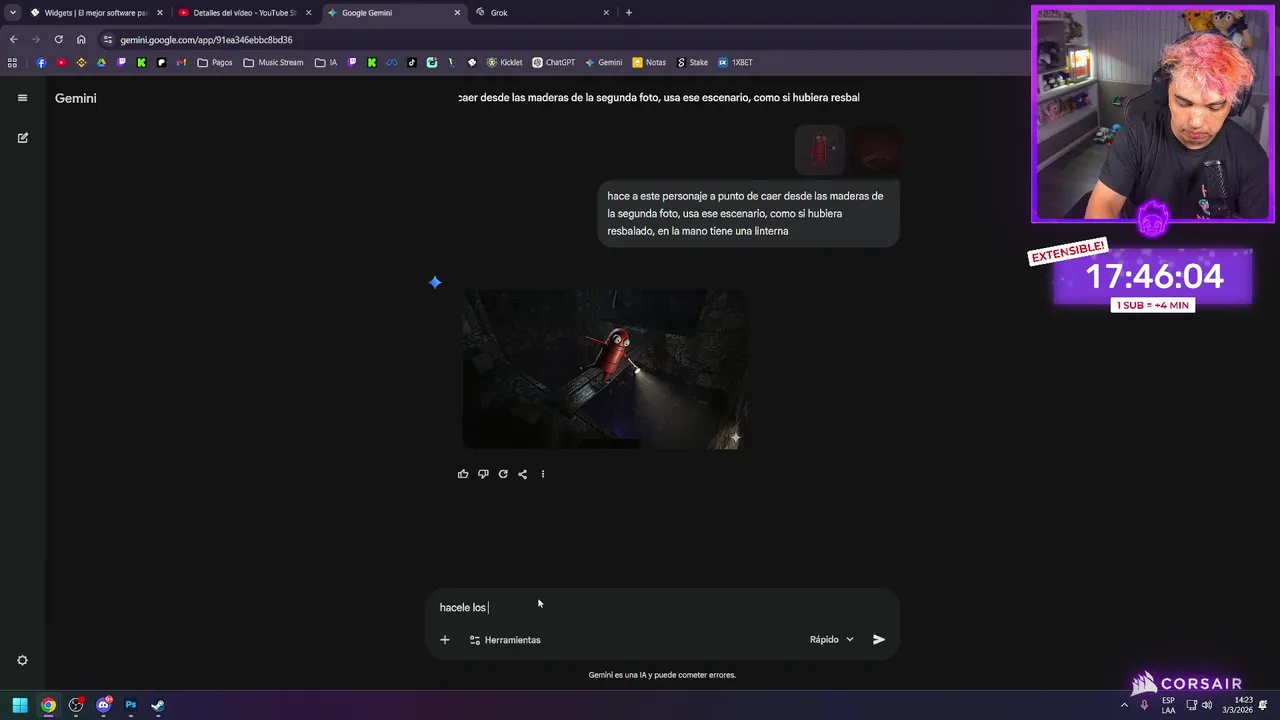This screenshot has height=720, width=1280.
Task: Open the IA bookmark folder
Action: coord(325,62)
